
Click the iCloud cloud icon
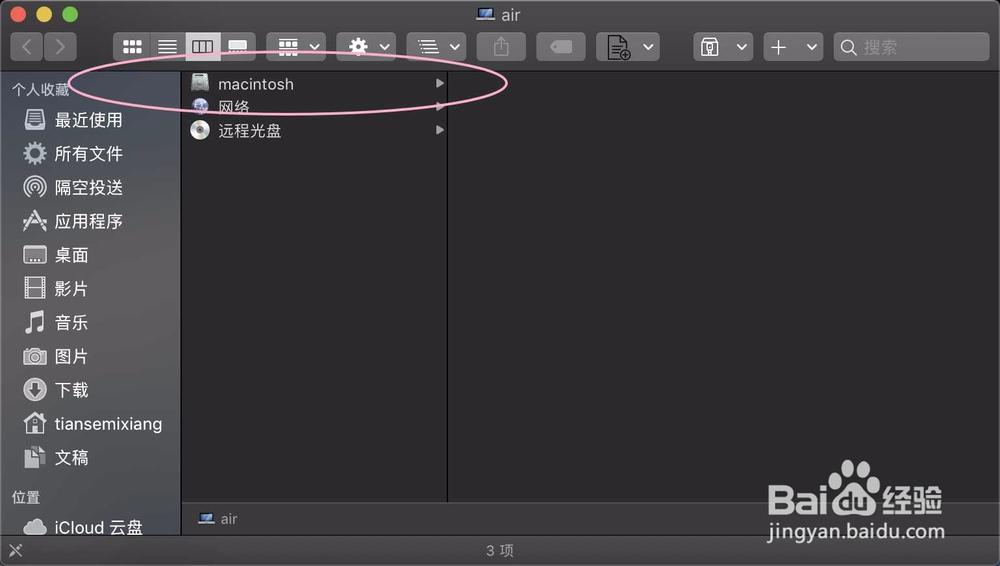click(34, 527)
